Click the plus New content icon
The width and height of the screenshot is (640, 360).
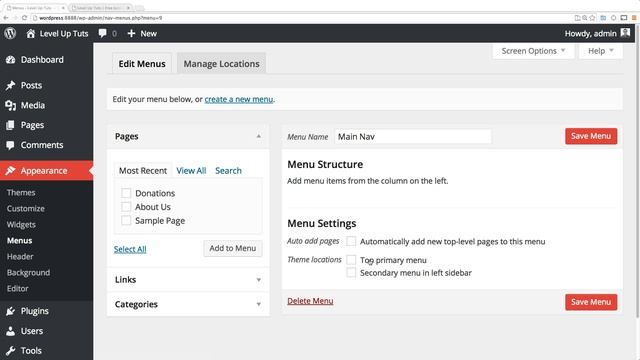131,33
